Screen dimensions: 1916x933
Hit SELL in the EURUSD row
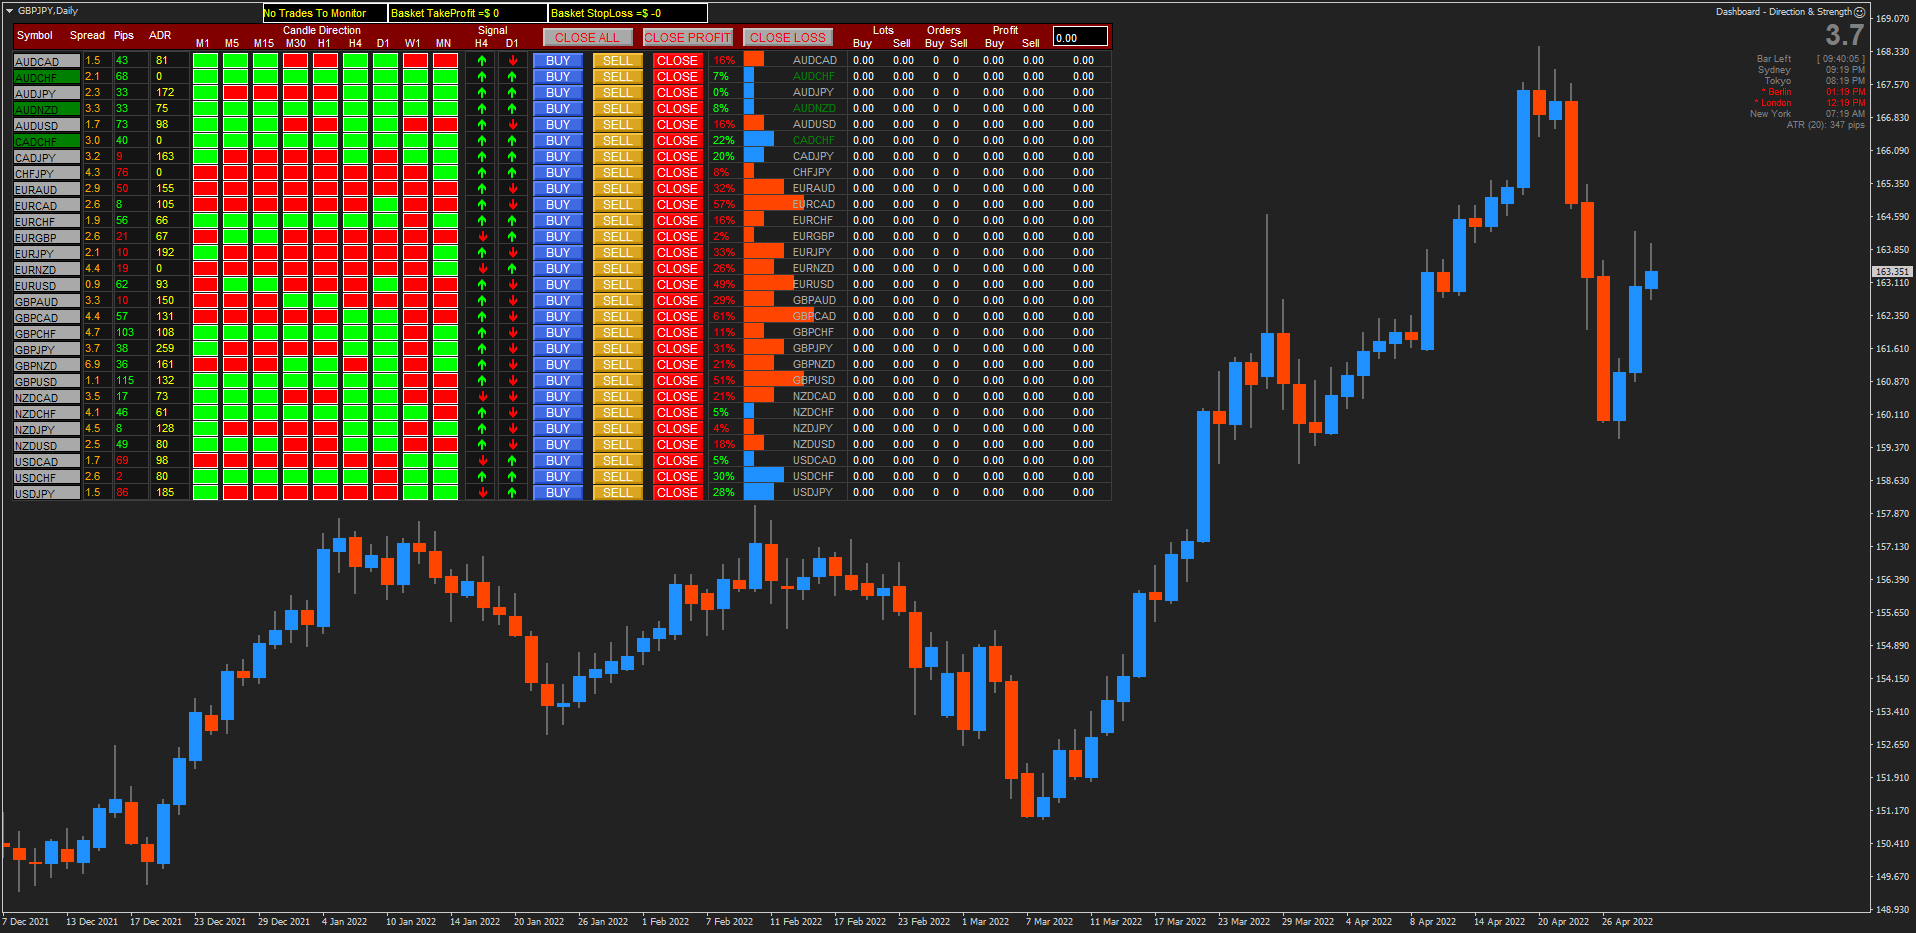tap(618, 285)
